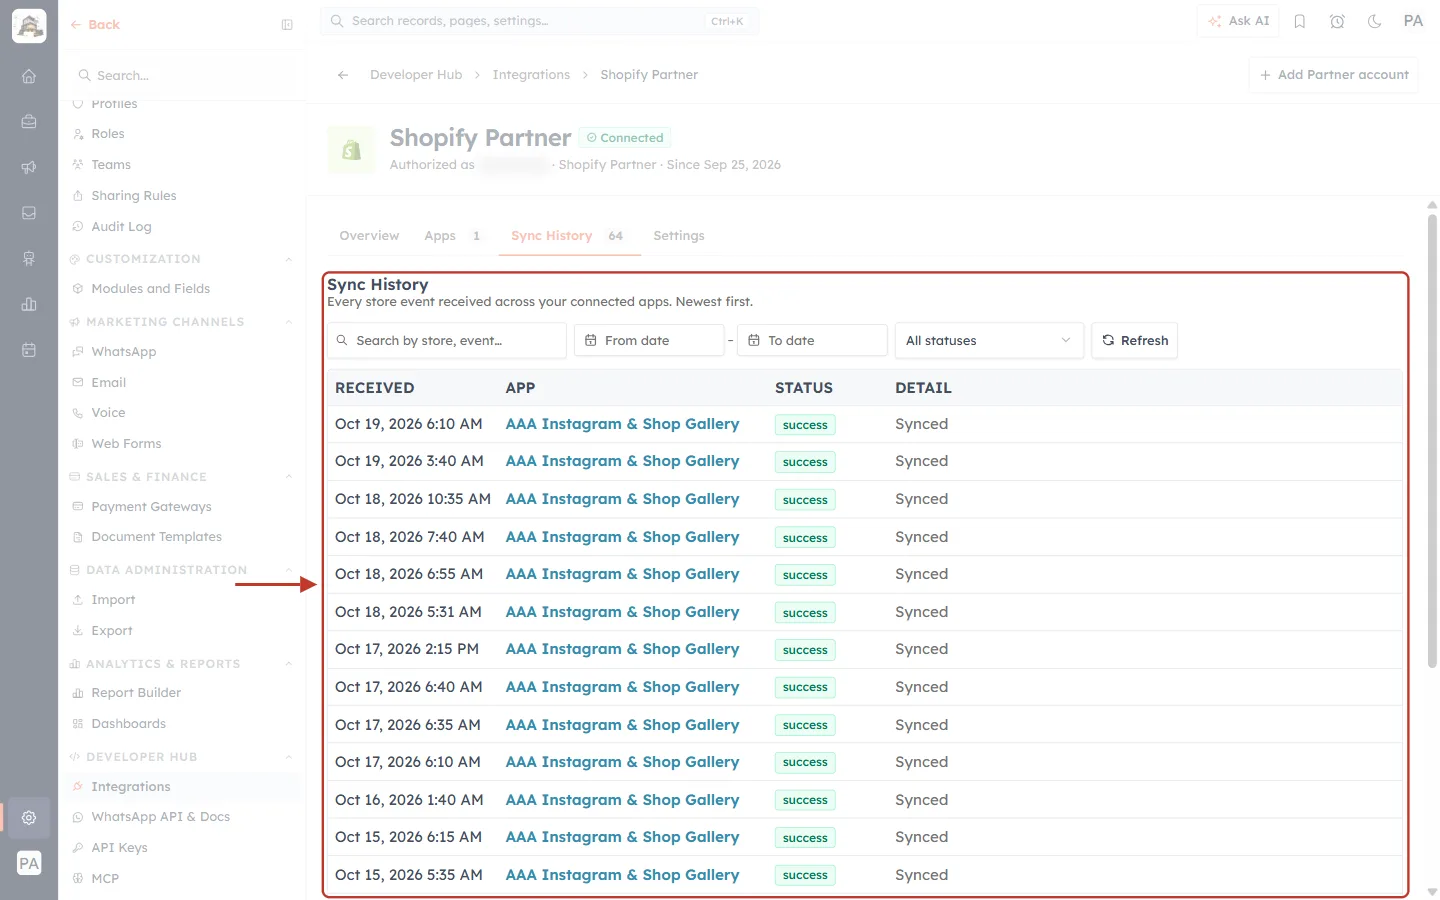
Task: Go Back from settings sidebar
Action: (95, 25)
